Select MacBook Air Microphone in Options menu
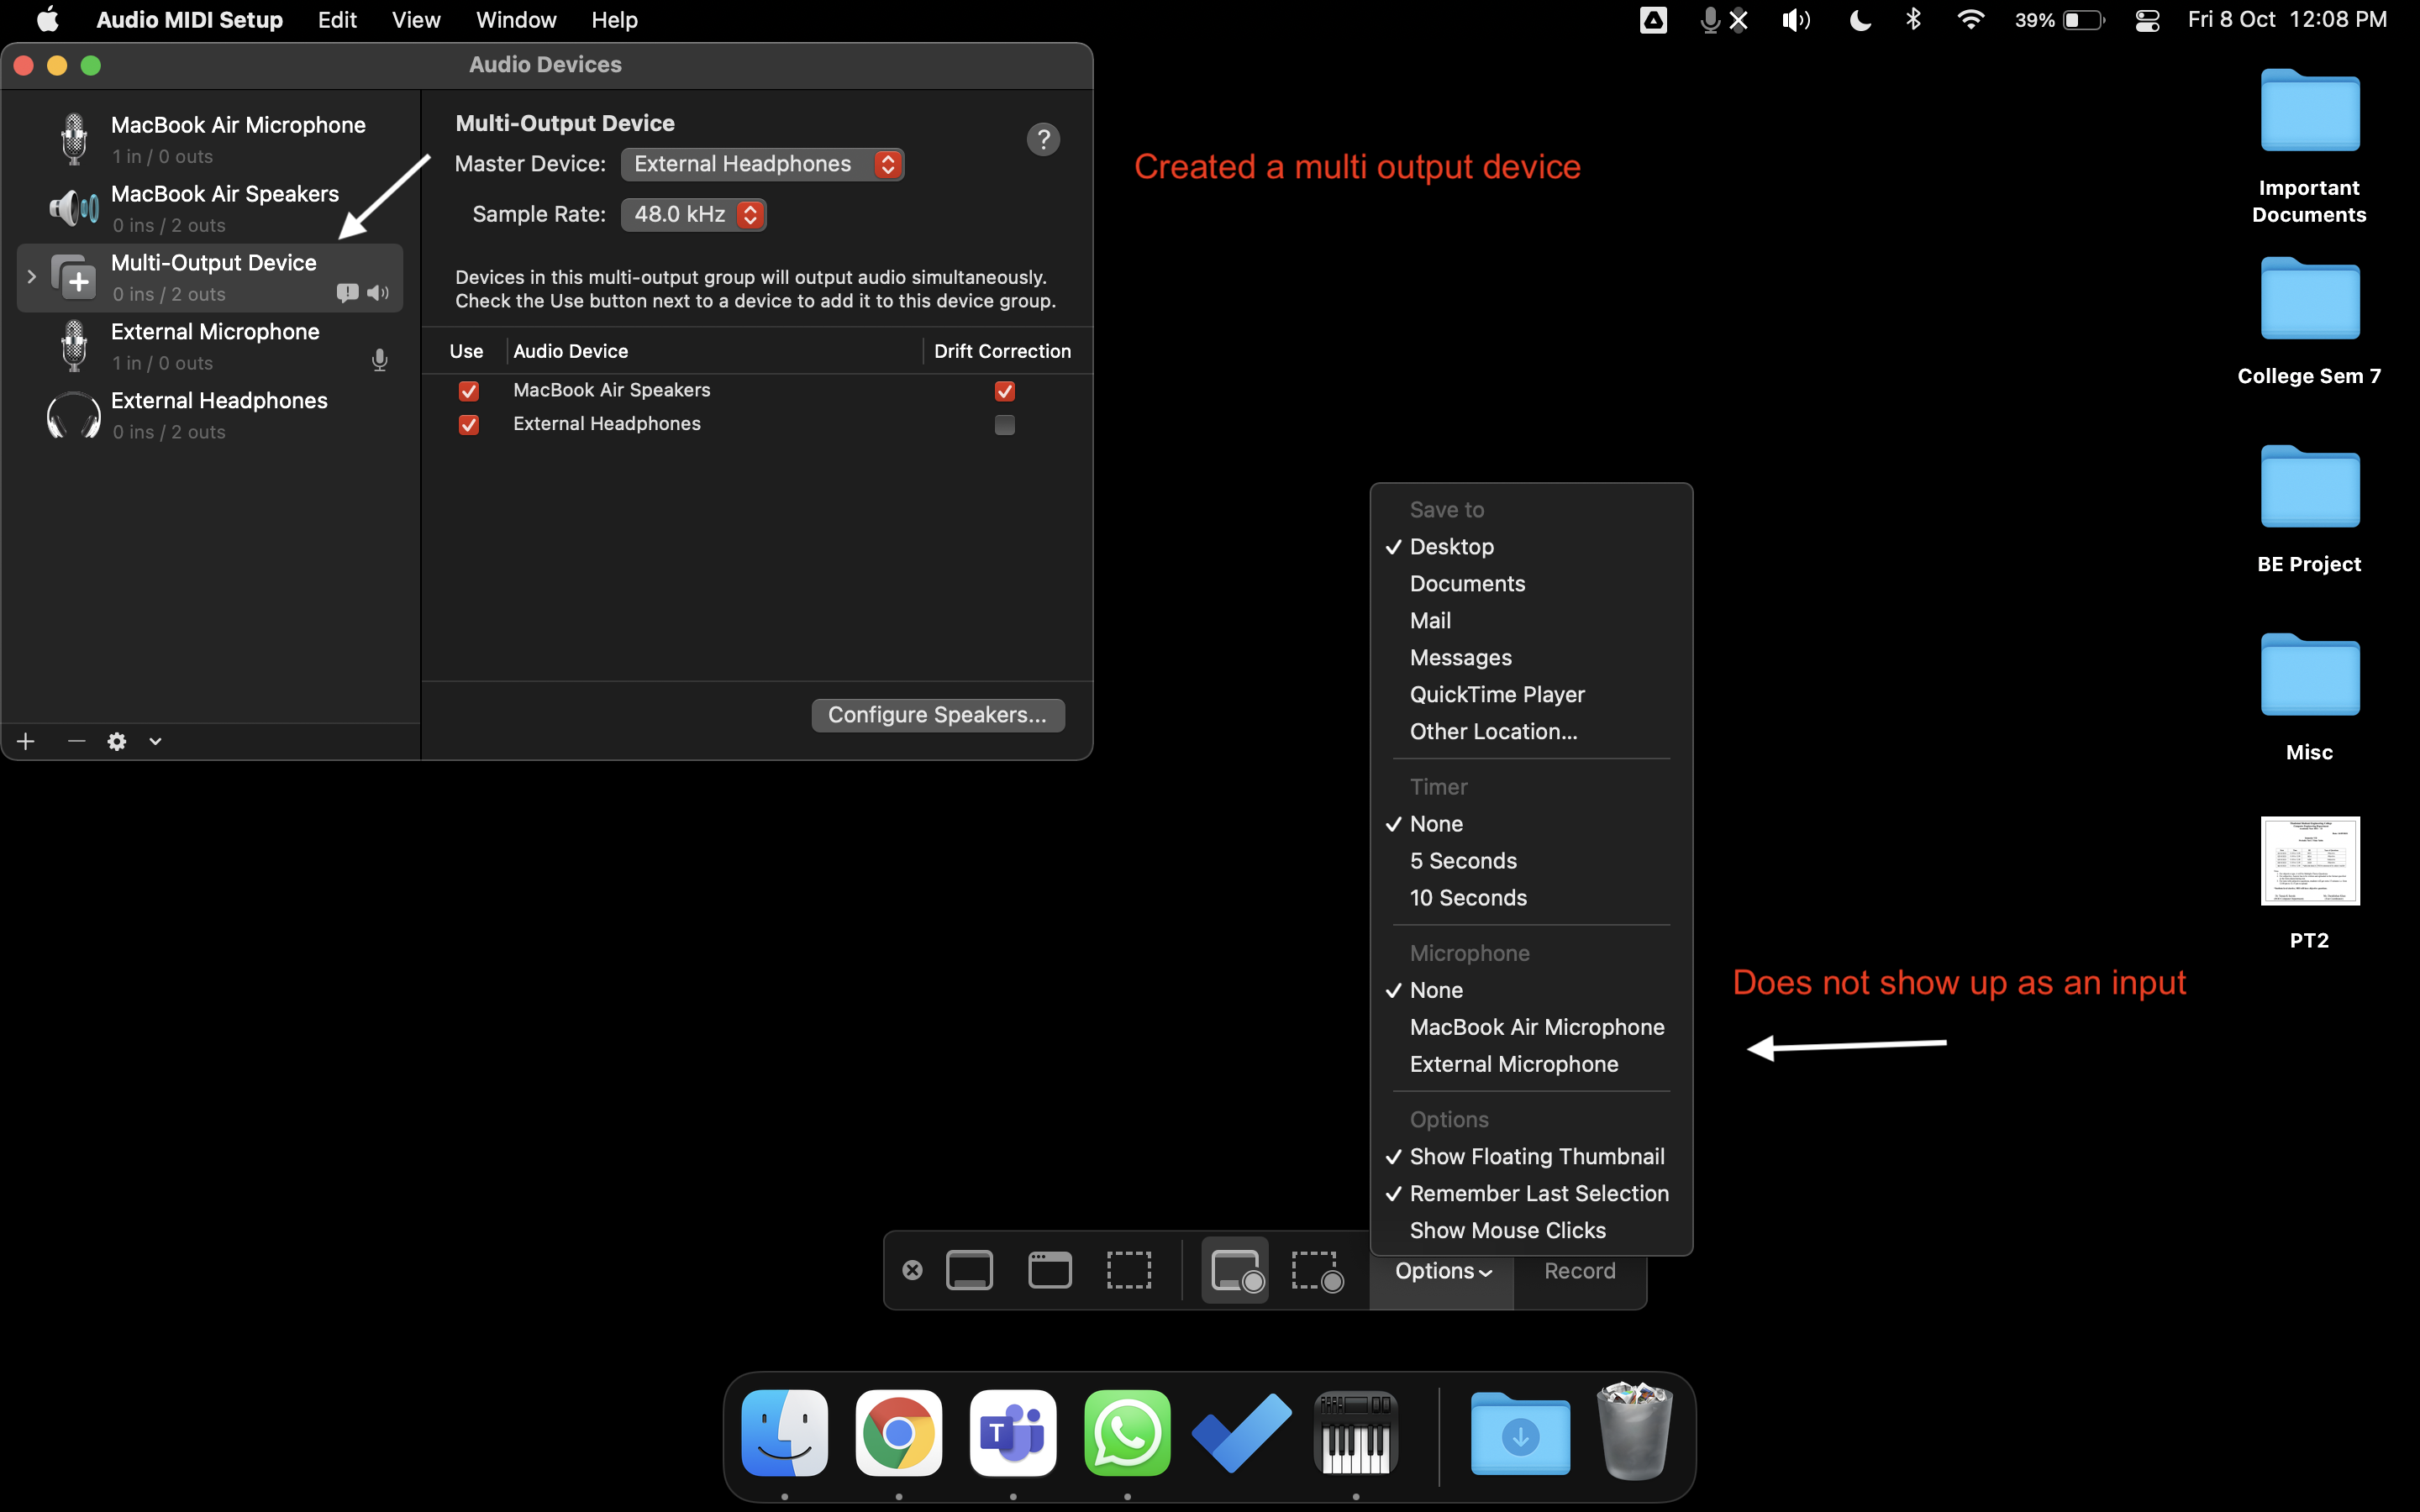The height and width of the screenshot is (1512, 2420). pos(1536,1027)
